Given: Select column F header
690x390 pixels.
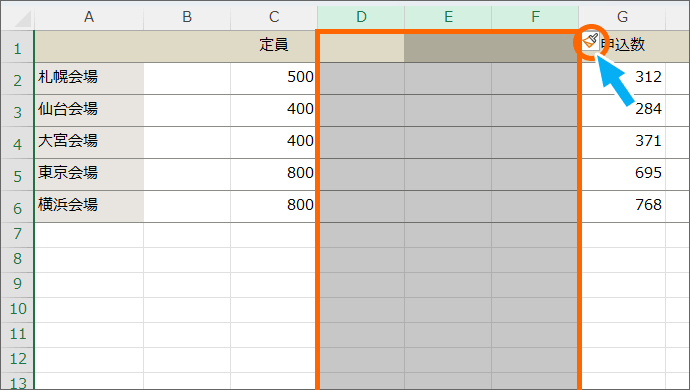Looking at the screenshot, I should point(535,17).
